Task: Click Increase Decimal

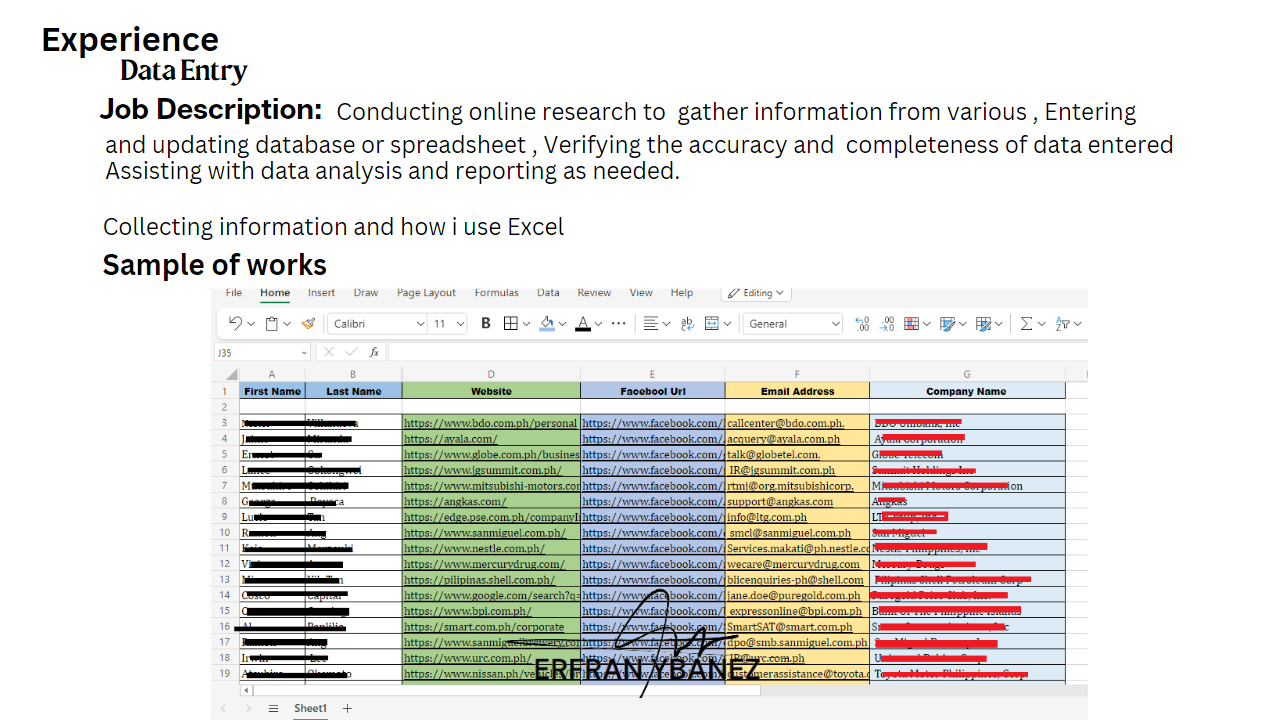Action: (863, 323)
